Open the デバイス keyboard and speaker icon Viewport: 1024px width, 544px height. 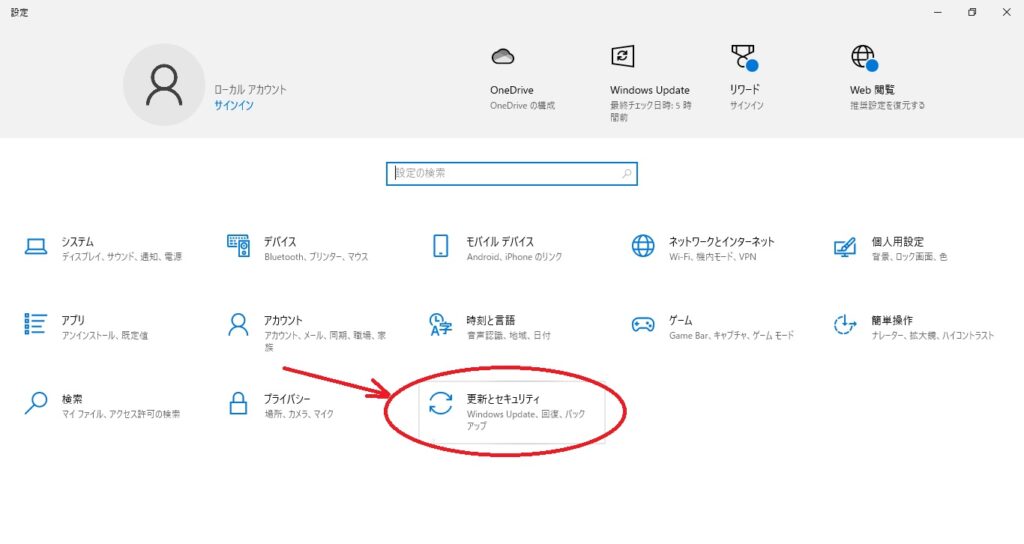[x=238, y=246]
